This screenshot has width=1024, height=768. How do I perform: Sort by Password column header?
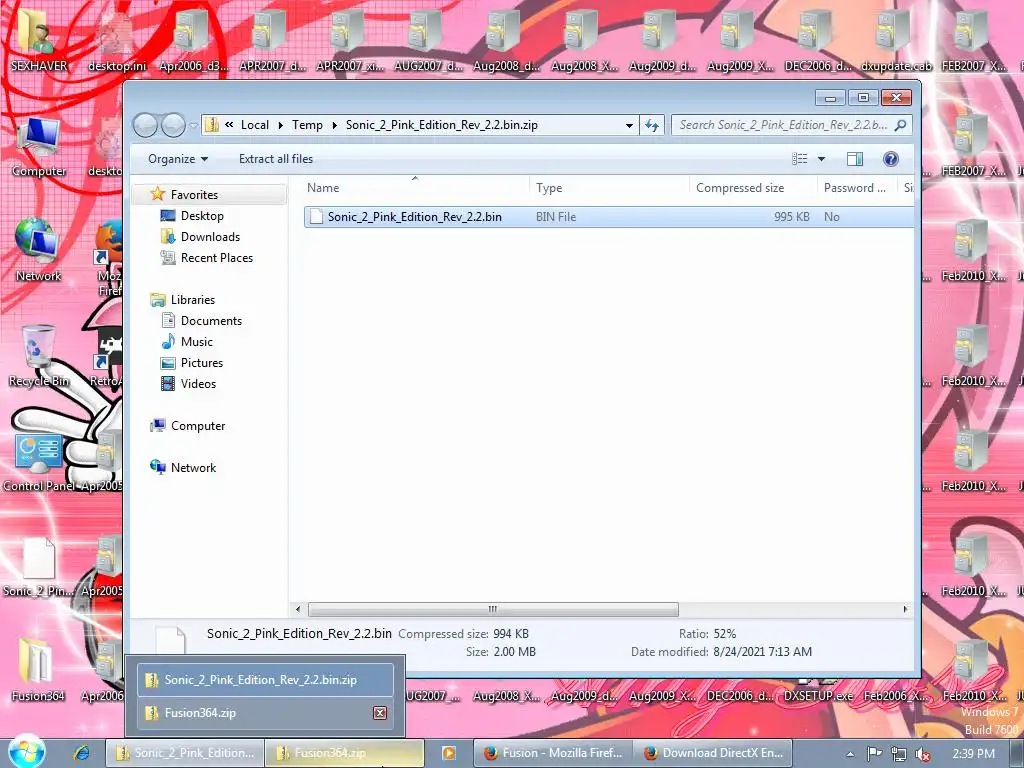coord(857,188)
